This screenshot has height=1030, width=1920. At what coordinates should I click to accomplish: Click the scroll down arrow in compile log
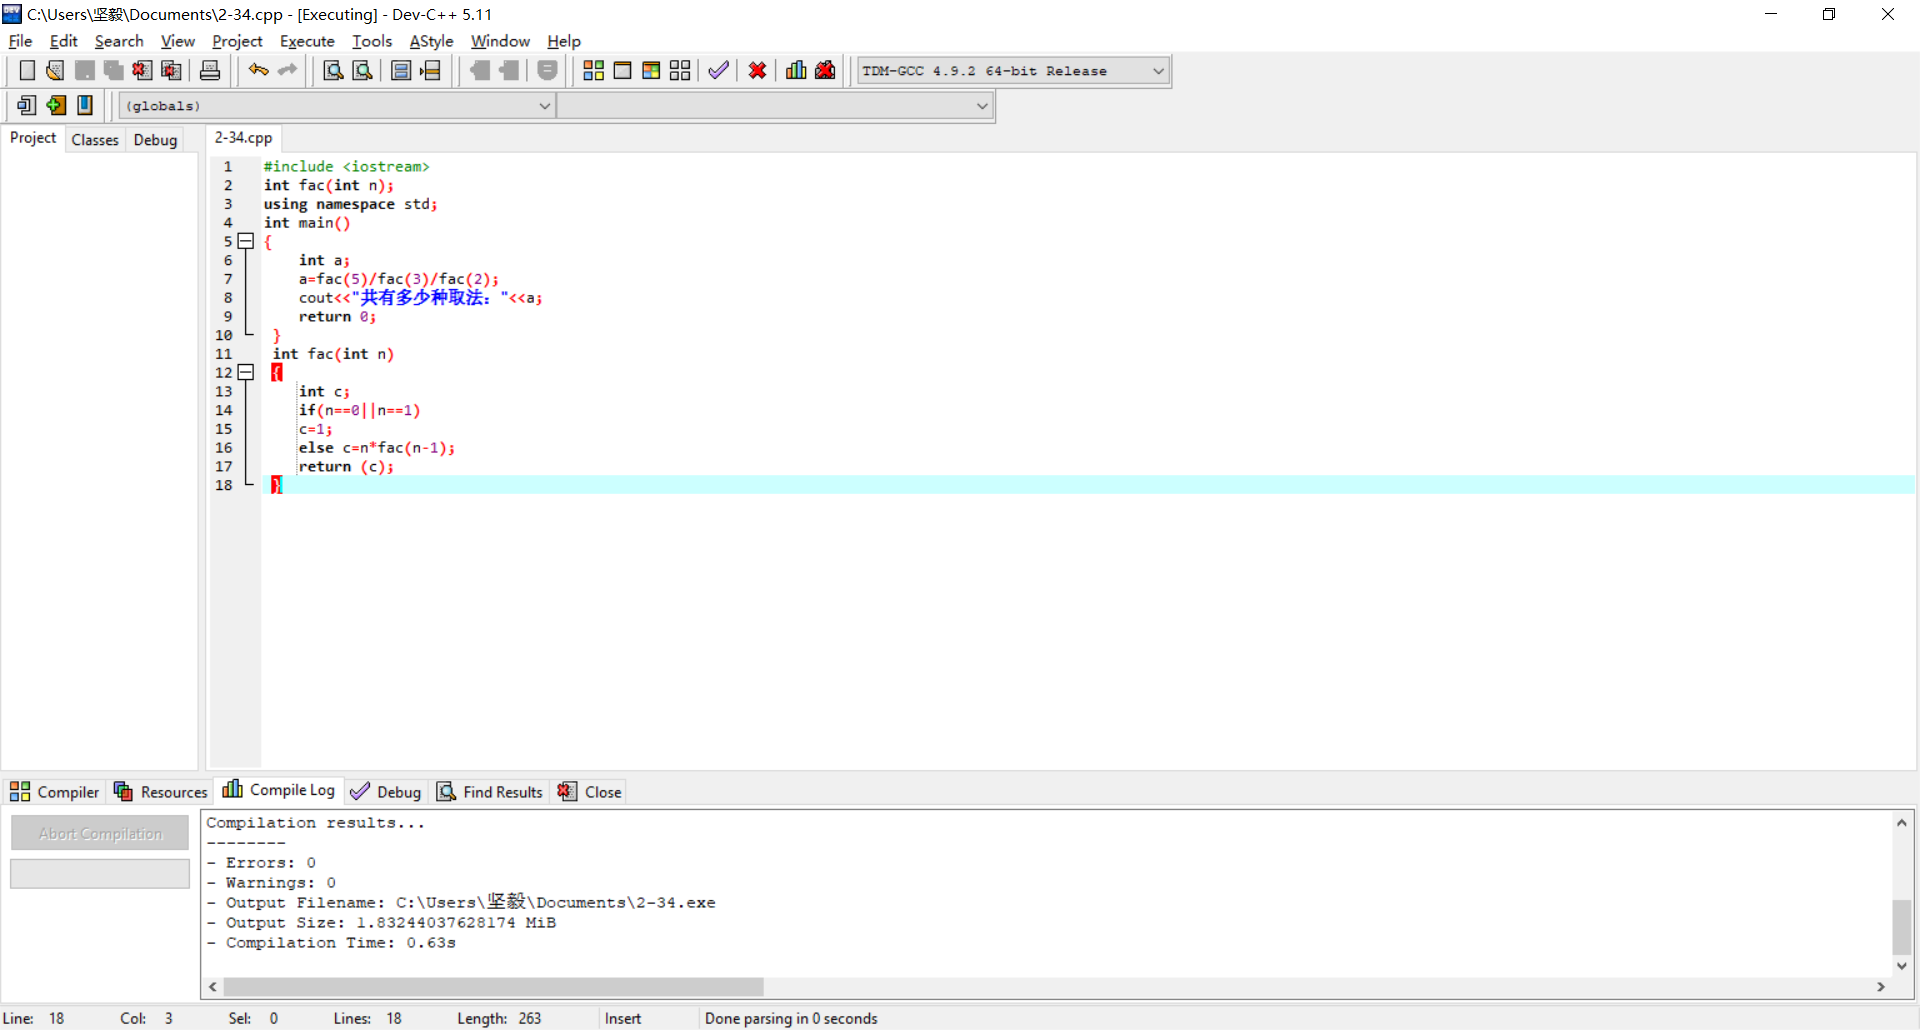(1902, 966)
